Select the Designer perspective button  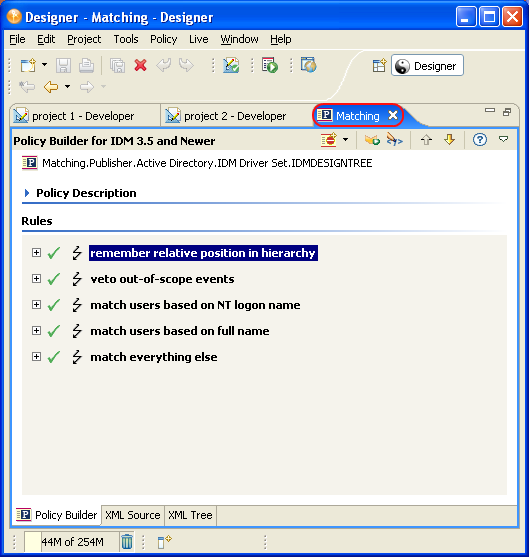(427, 65)
